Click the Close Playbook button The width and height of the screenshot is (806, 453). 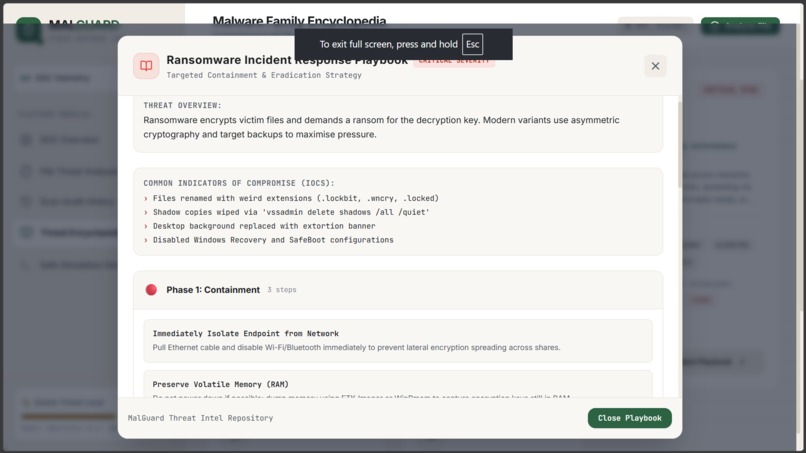tap(629, 418)
